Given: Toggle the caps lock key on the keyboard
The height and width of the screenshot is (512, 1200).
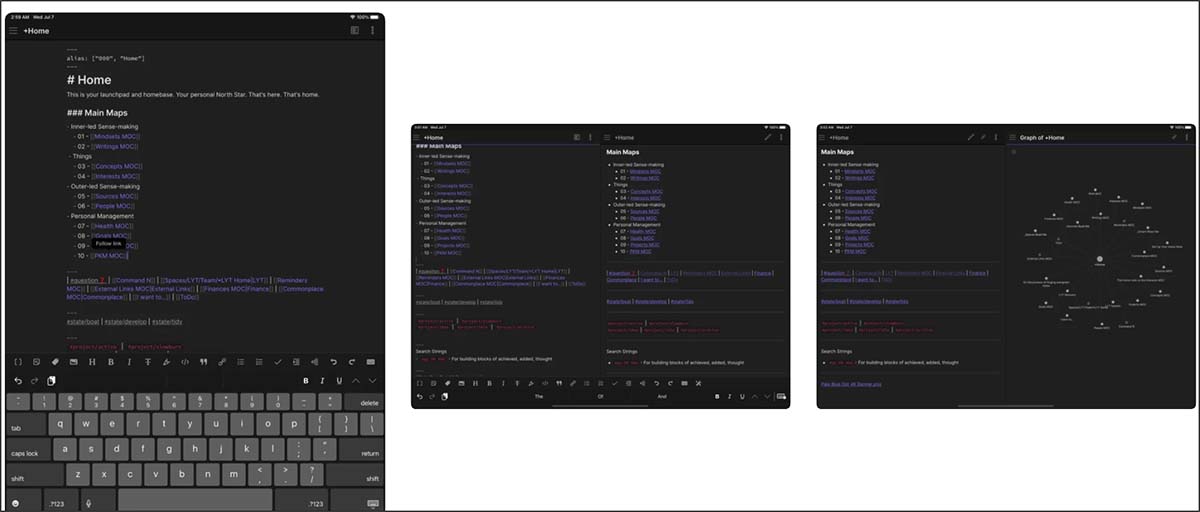Looking at the screenshot, I should (24, 453).
